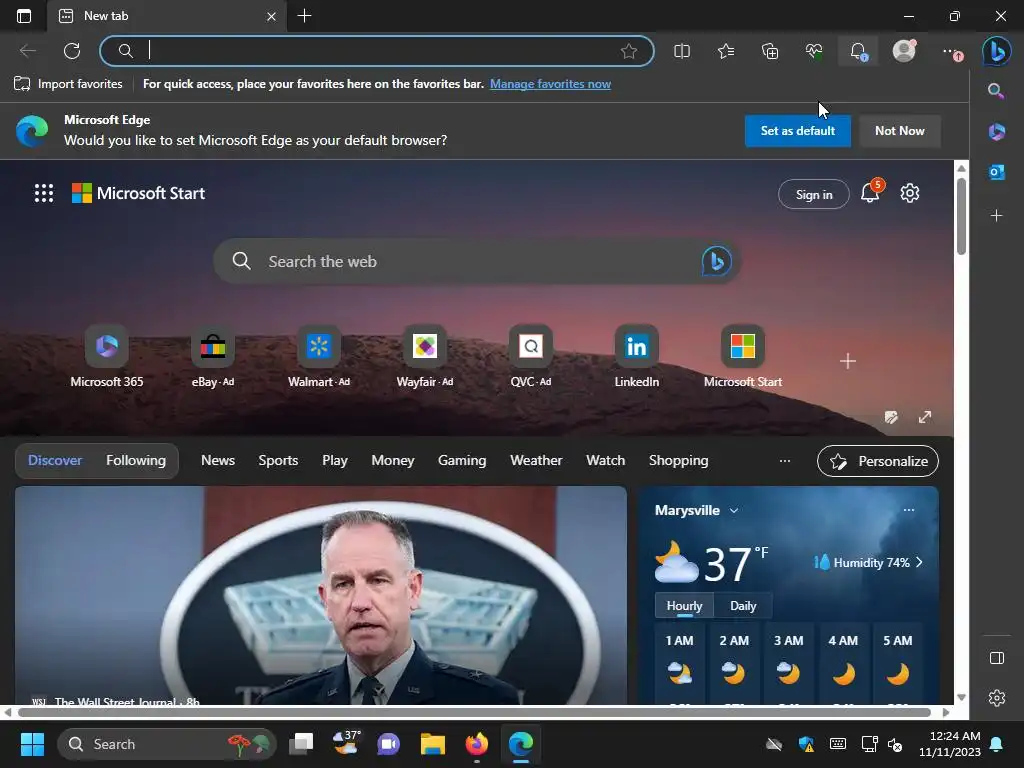This screenshot has width=1024, height=768.
Task: Open Collections icon in toolbar
Action: coord(770,51)
